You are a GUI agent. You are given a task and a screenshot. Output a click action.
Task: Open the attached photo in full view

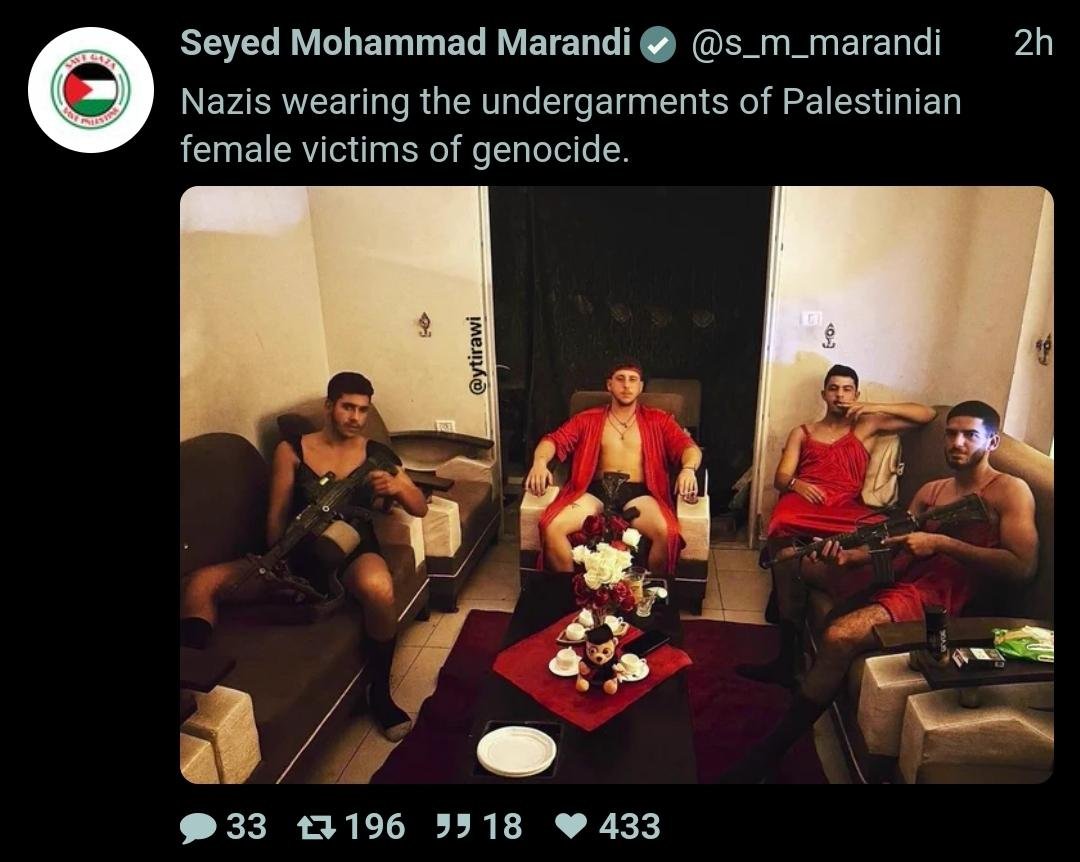point(616,484)
